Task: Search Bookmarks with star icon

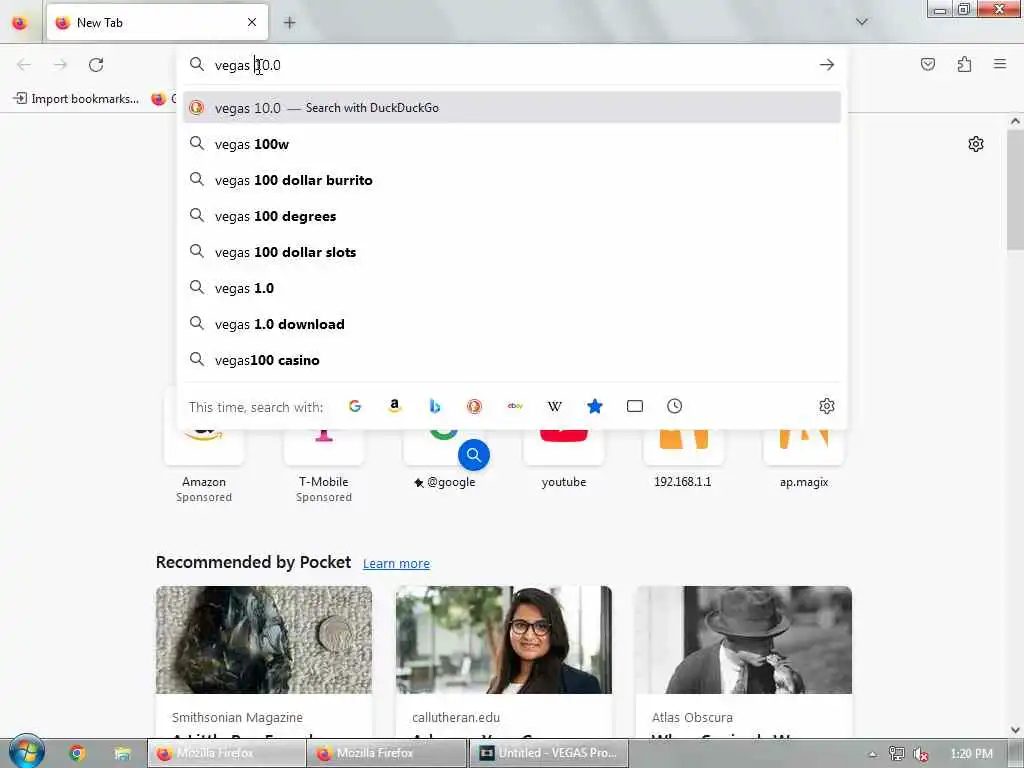Action: [594, 406]
